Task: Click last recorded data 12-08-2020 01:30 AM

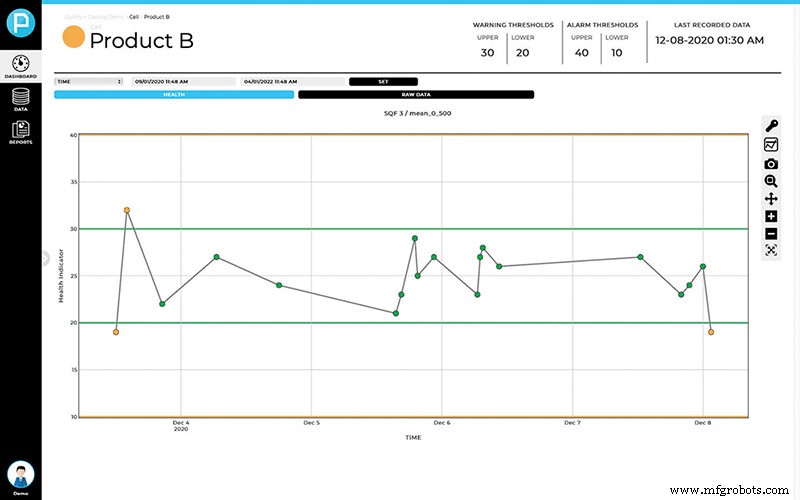Action: [710, 40]
